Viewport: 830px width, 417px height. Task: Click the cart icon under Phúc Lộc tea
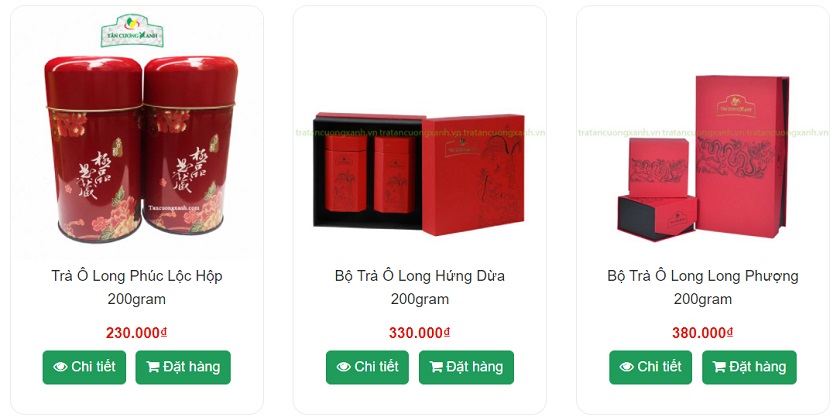[153, 367]
